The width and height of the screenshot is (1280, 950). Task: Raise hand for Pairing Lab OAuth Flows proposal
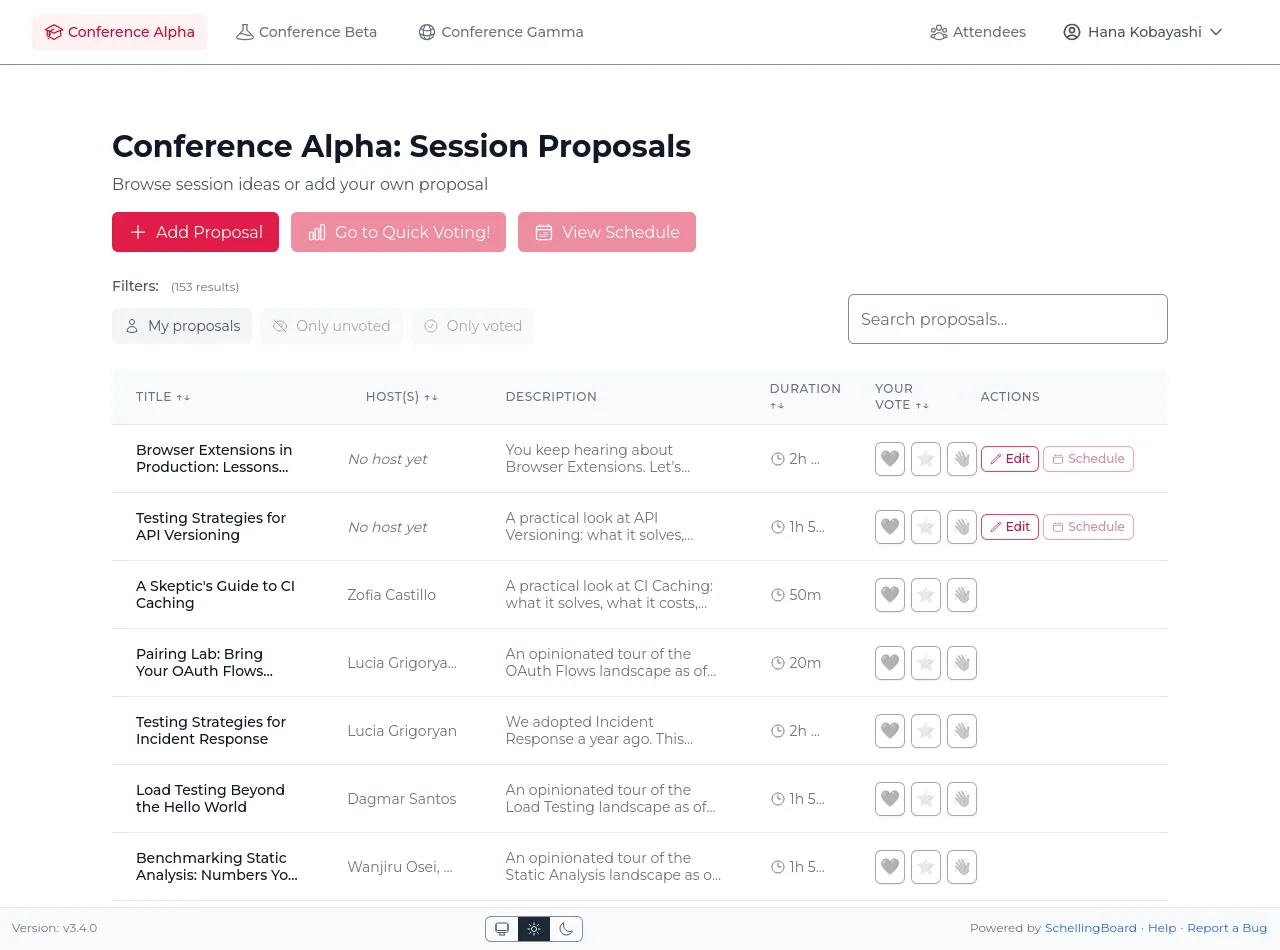point(962,663)
